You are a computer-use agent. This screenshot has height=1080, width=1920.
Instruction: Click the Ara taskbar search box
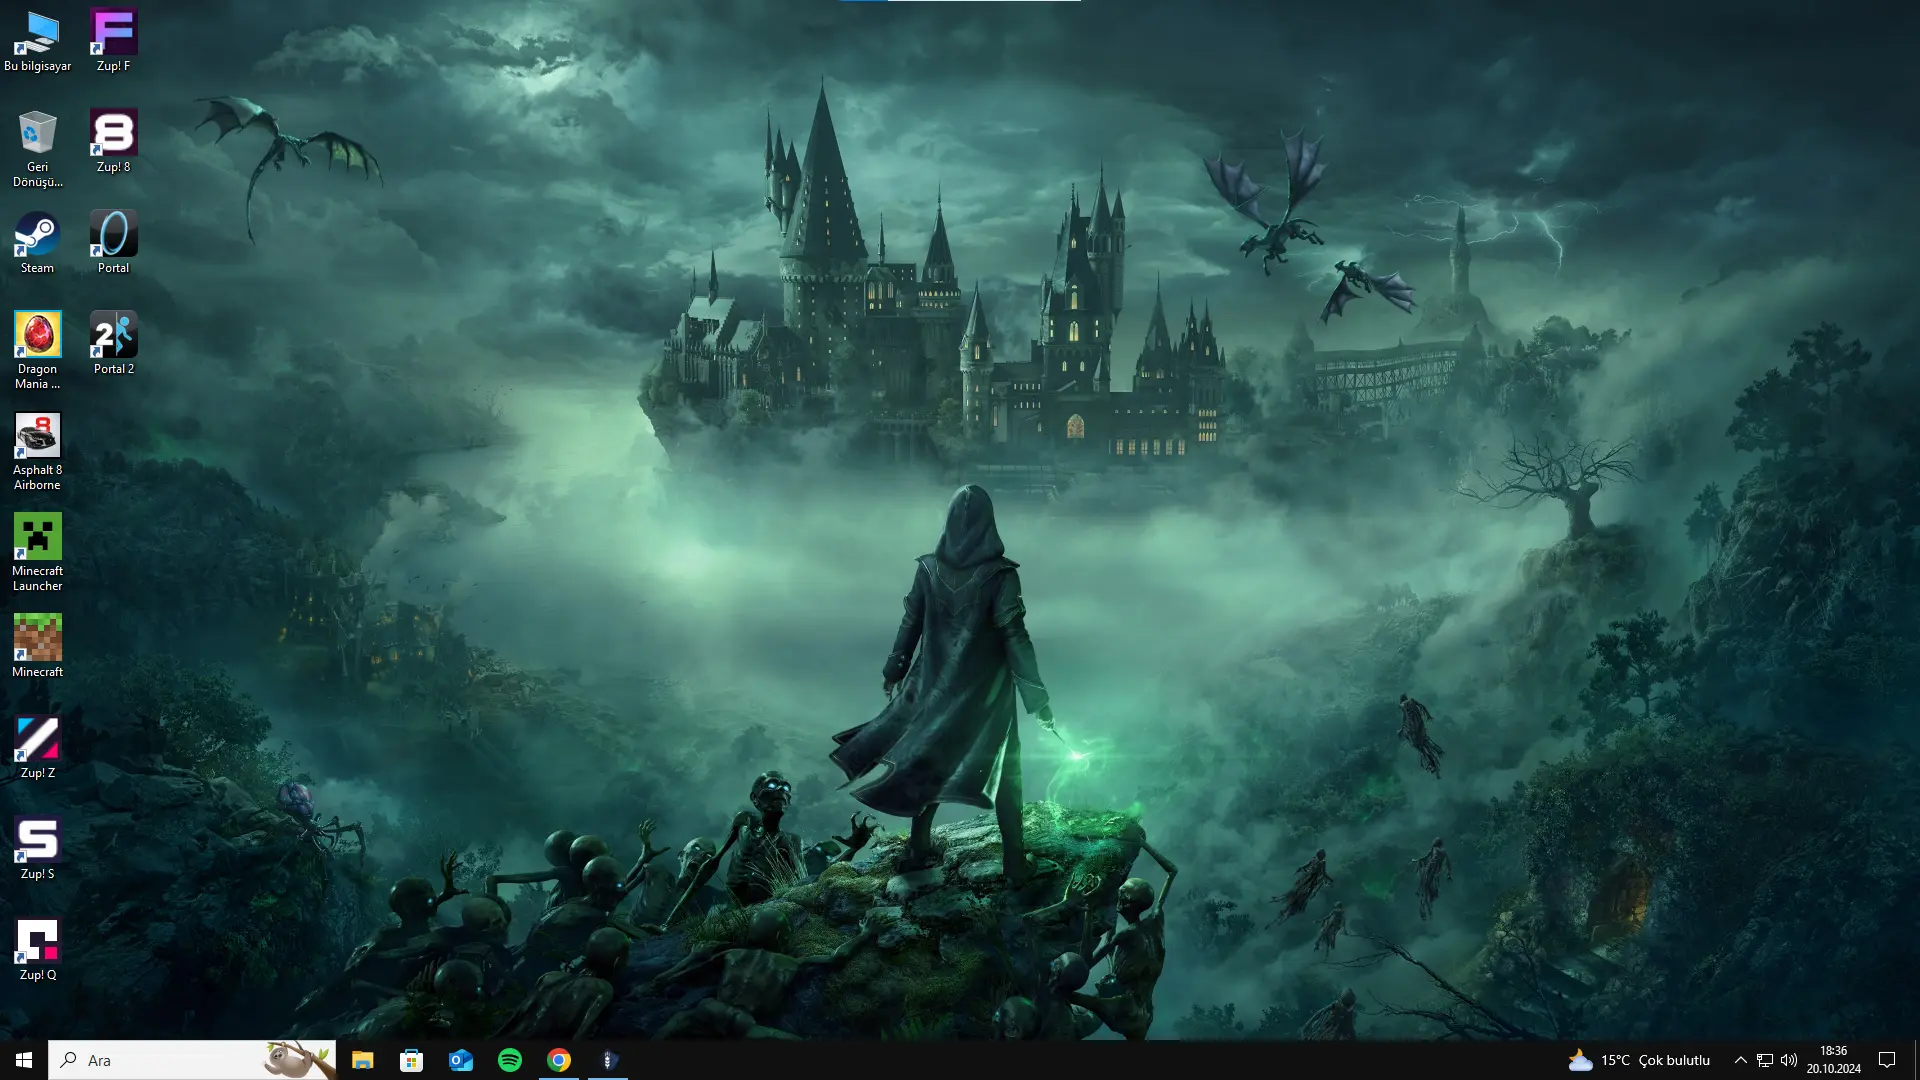click(x=192, y=1060)
